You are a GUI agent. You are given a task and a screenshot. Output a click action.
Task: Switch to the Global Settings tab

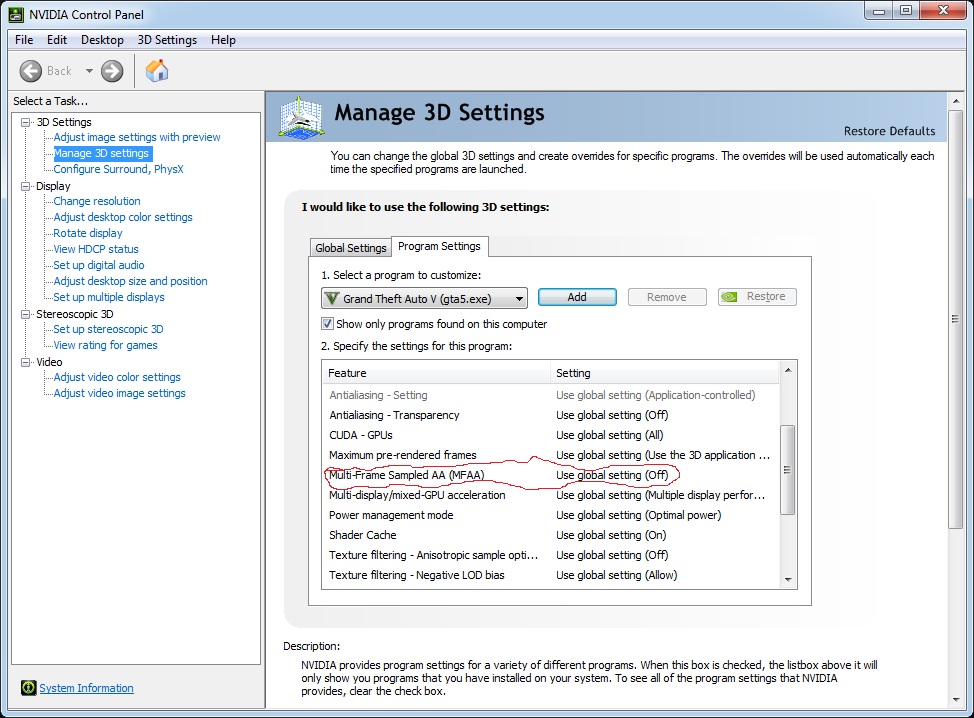point(350,248)
